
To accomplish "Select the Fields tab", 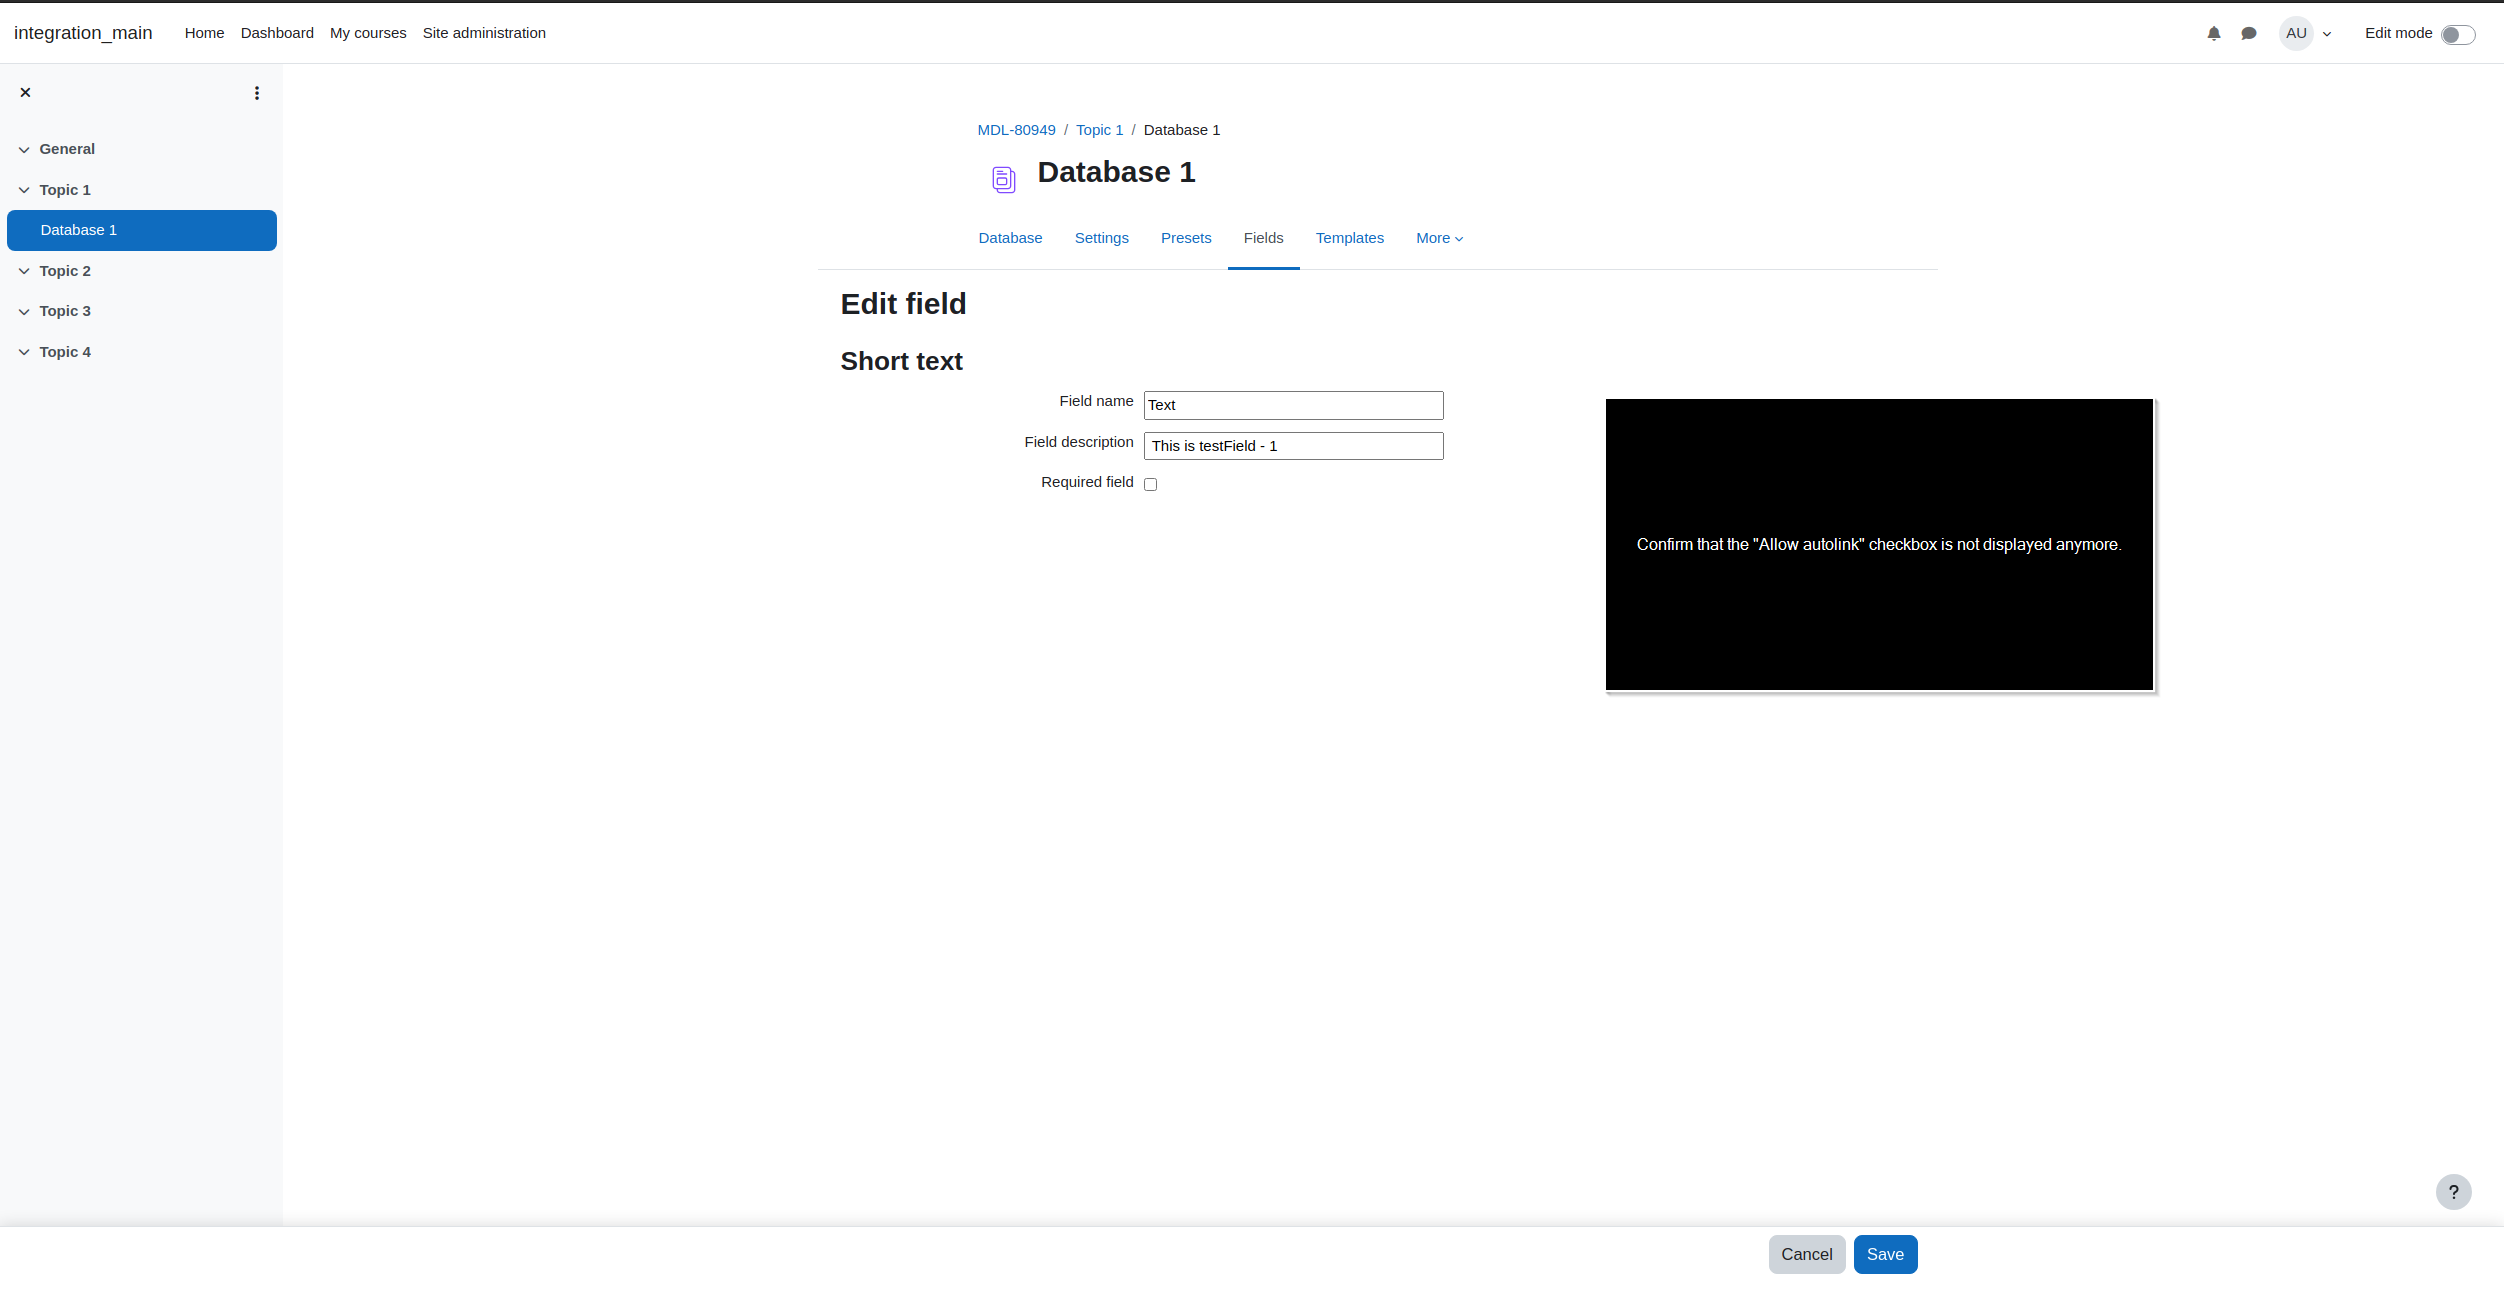I will point(1263,238).
